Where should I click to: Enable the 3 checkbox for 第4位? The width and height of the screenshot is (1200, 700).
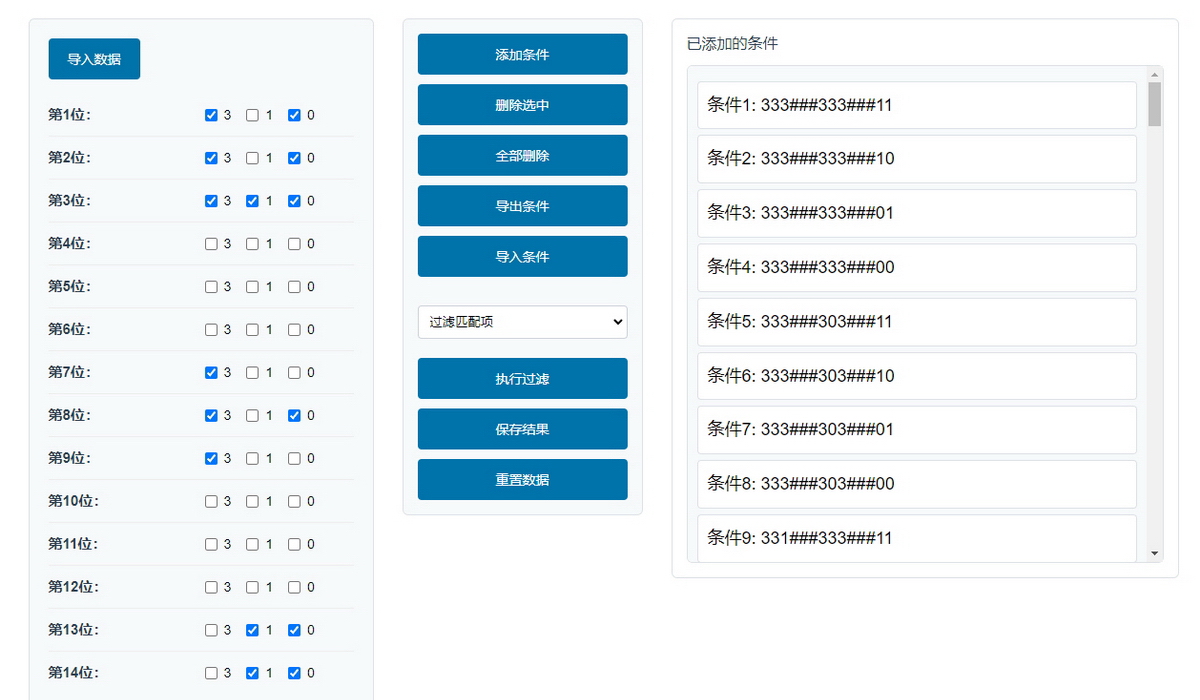pyautogui.click(x=211, y=244)
